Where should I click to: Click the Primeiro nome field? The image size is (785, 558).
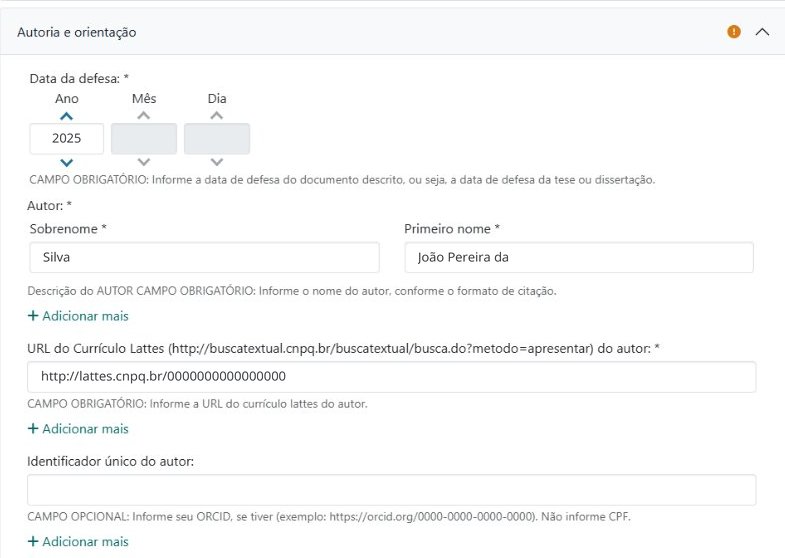[579, 257]
